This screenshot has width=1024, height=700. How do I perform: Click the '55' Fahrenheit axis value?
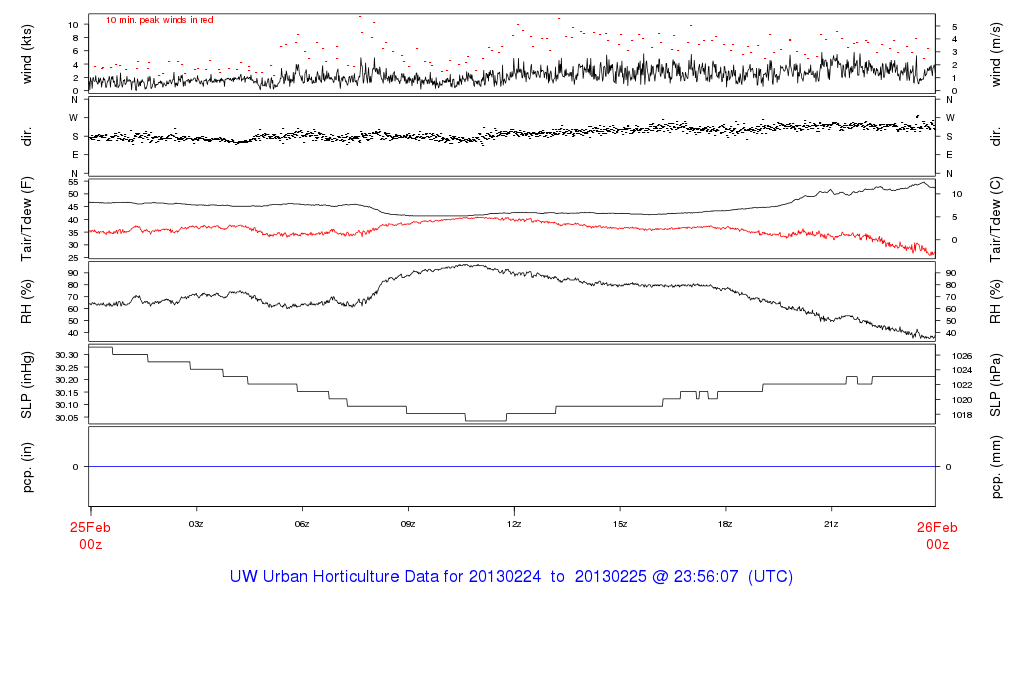(73, 182)
